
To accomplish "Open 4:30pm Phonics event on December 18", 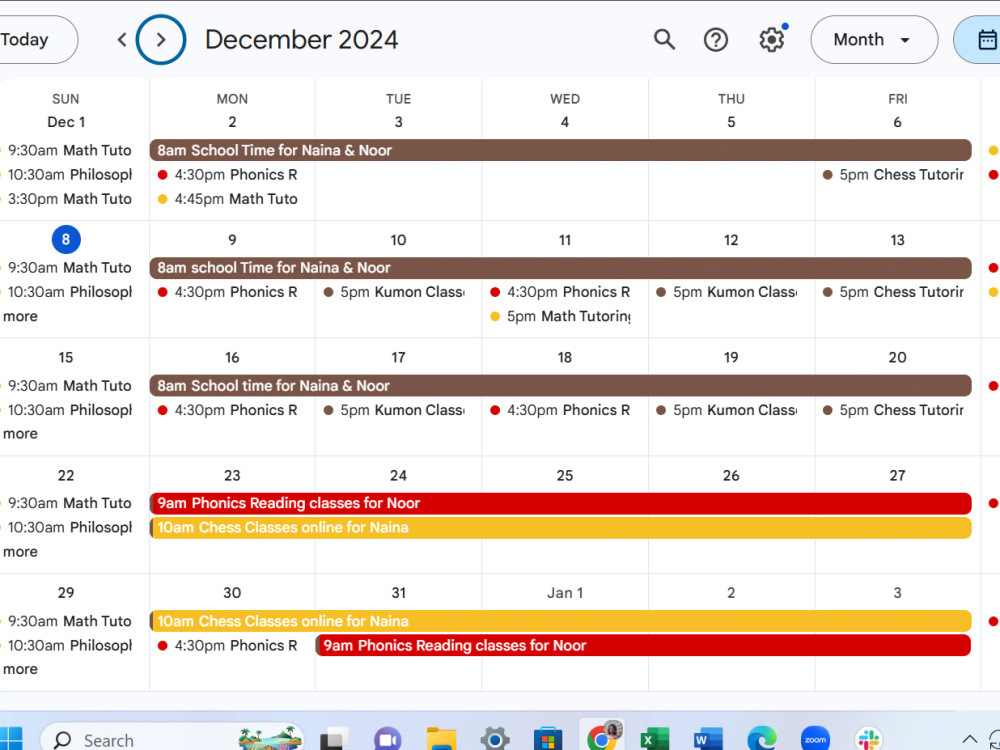I will (561, 410).
